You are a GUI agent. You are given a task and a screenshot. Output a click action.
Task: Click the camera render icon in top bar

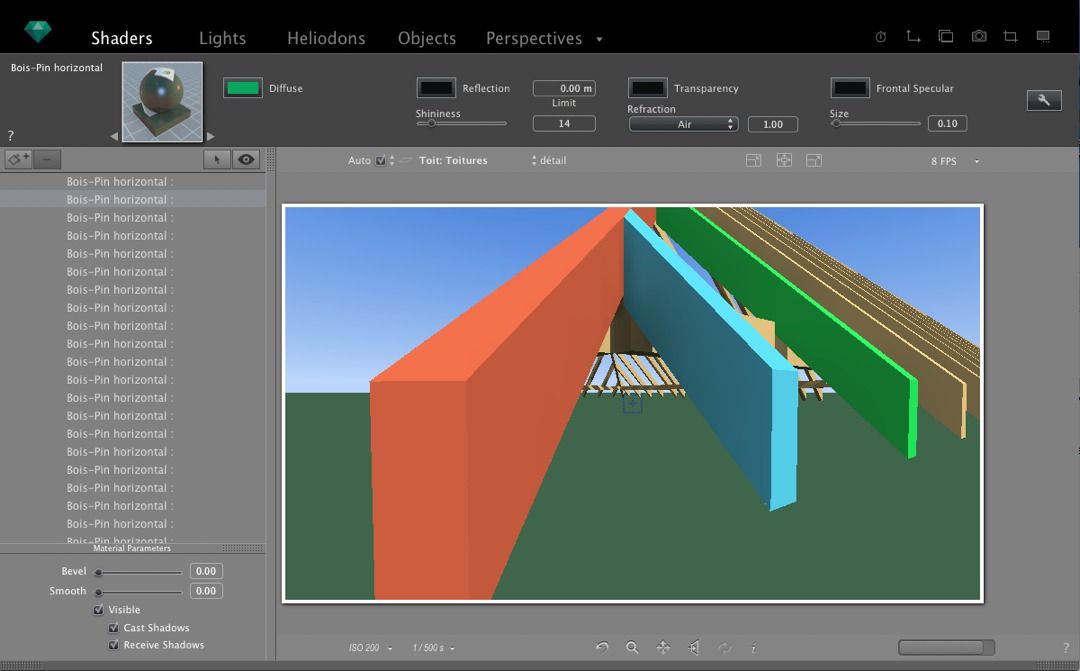979,37
